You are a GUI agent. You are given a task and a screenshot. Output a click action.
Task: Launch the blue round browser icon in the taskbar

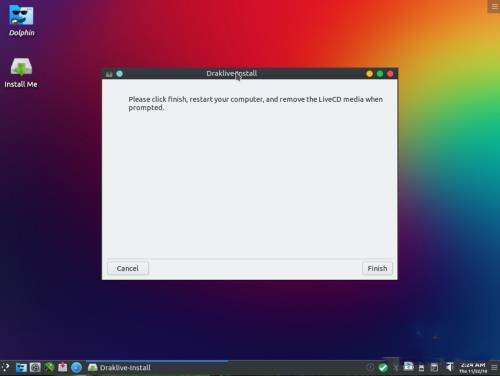(x=77, y=368)
